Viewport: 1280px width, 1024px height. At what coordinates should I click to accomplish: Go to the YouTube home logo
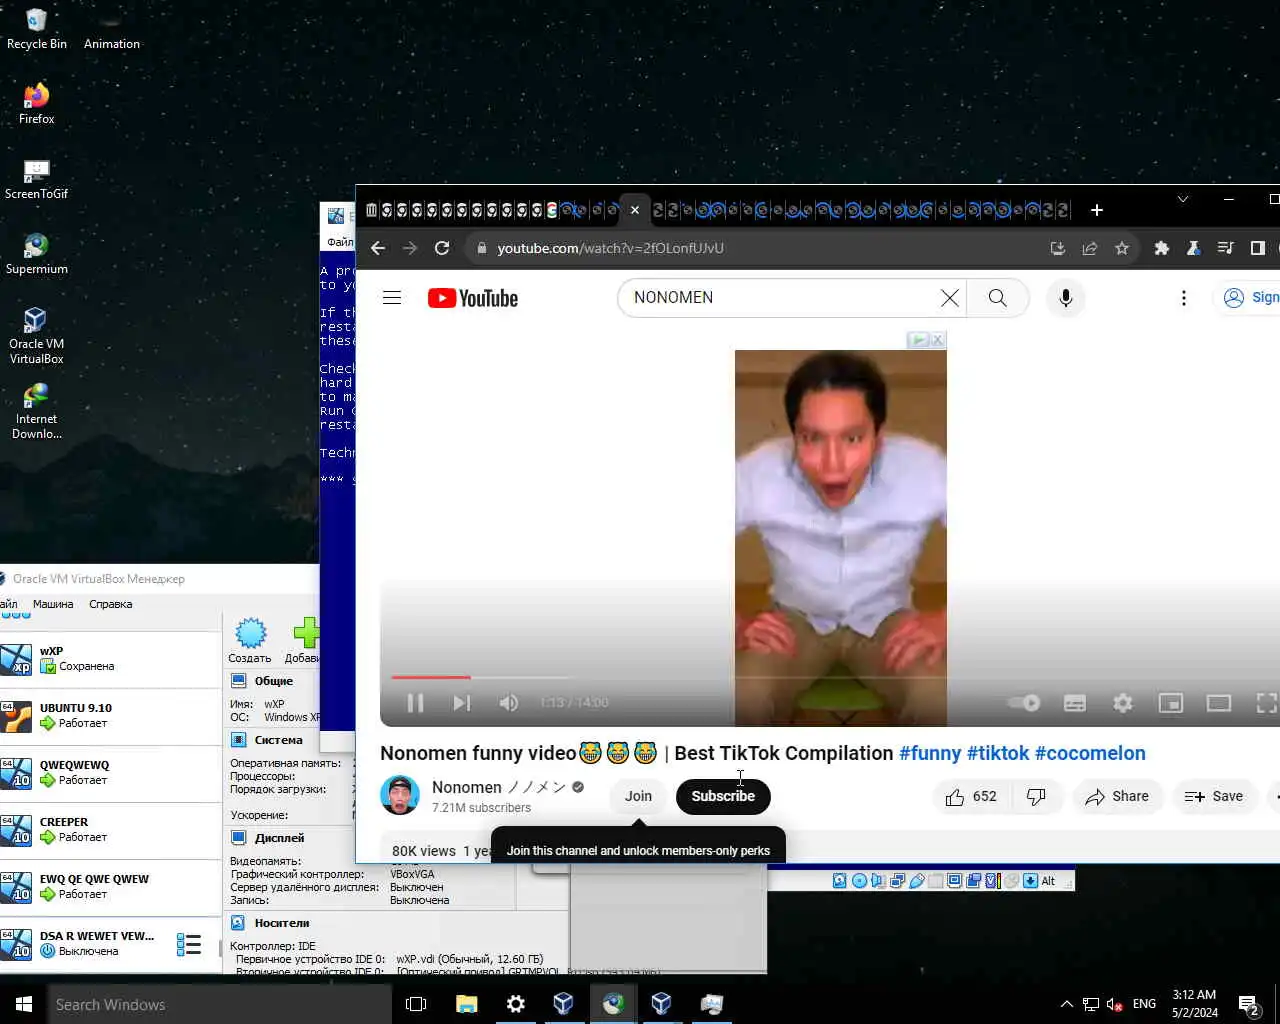(473, 298)
